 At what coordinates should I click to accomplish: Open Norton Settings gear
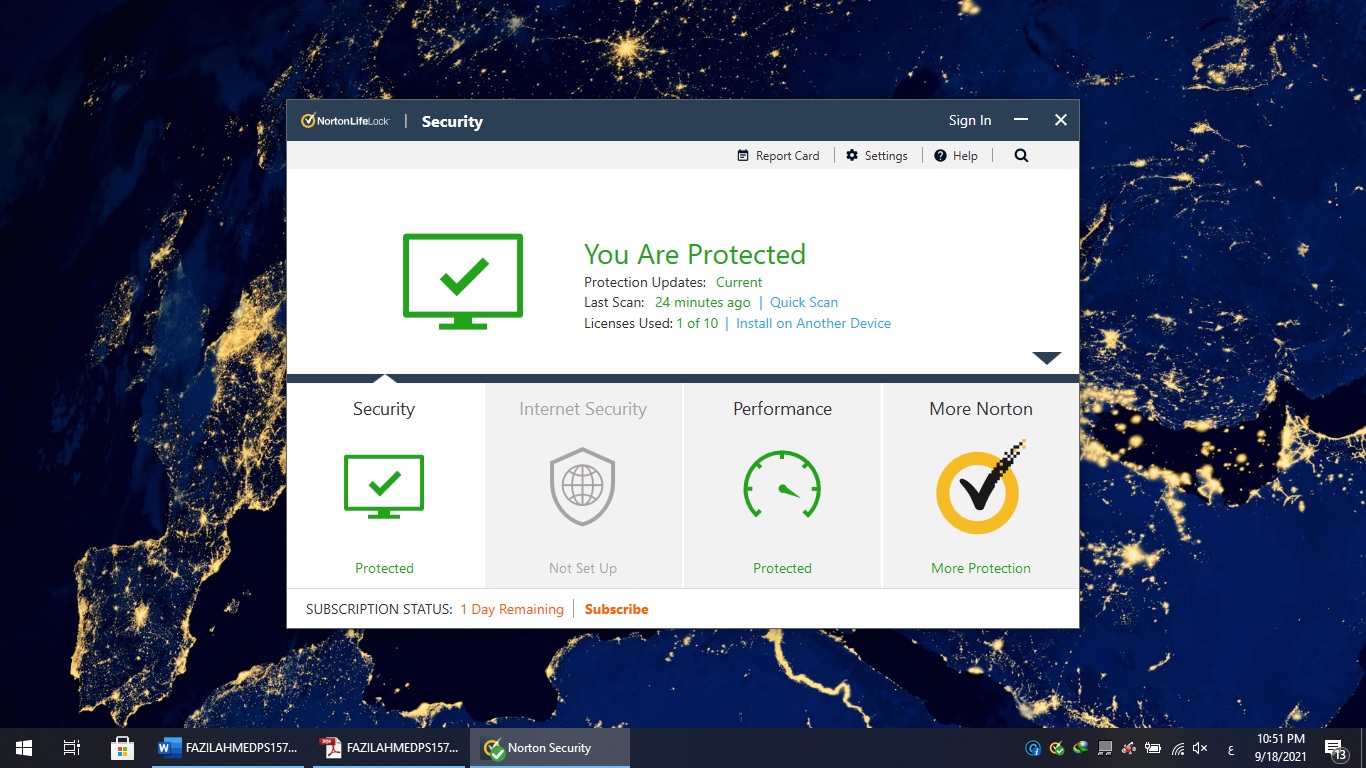point(876,156)
